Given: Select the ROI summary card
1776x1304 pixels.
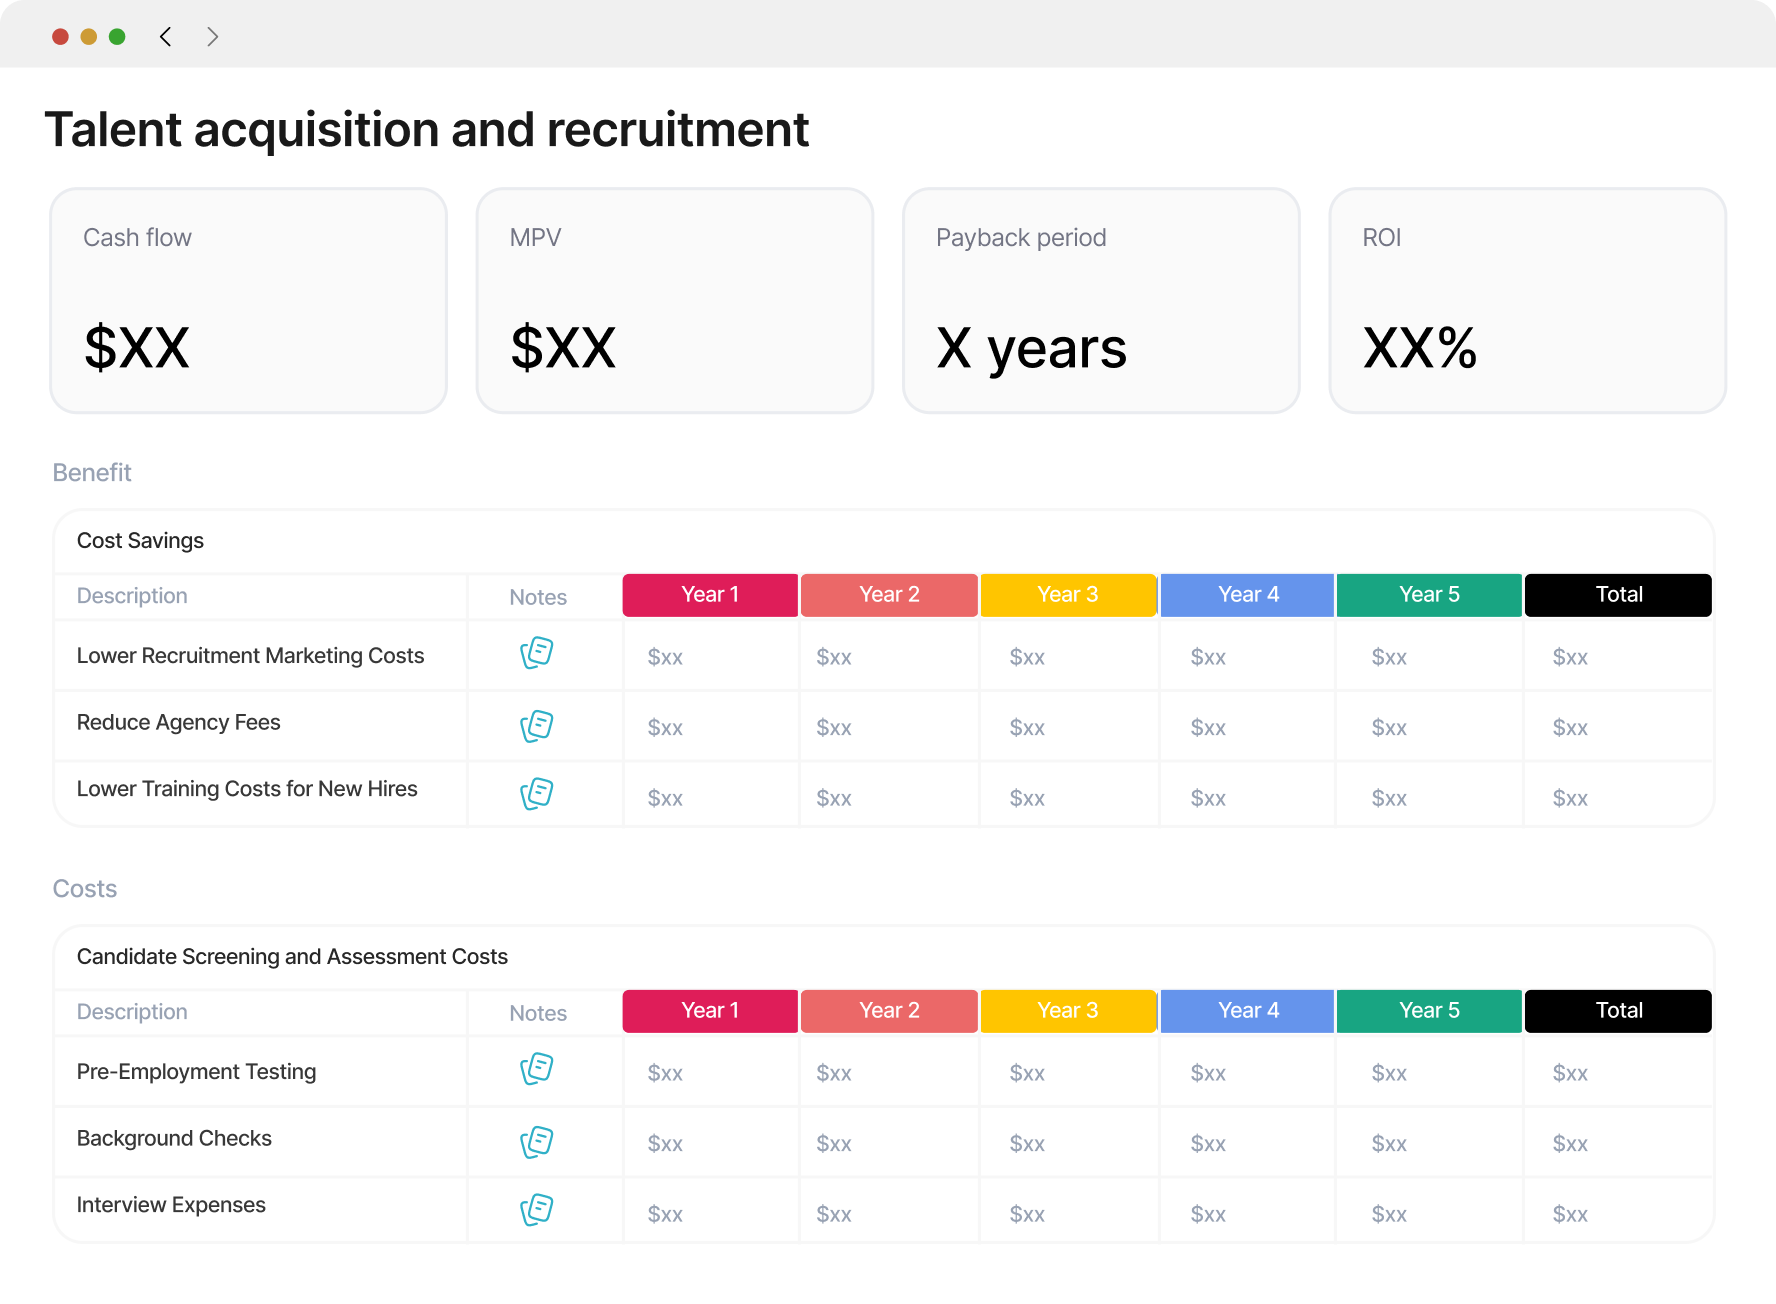Looking at the screenshot, I should 1527,301.
